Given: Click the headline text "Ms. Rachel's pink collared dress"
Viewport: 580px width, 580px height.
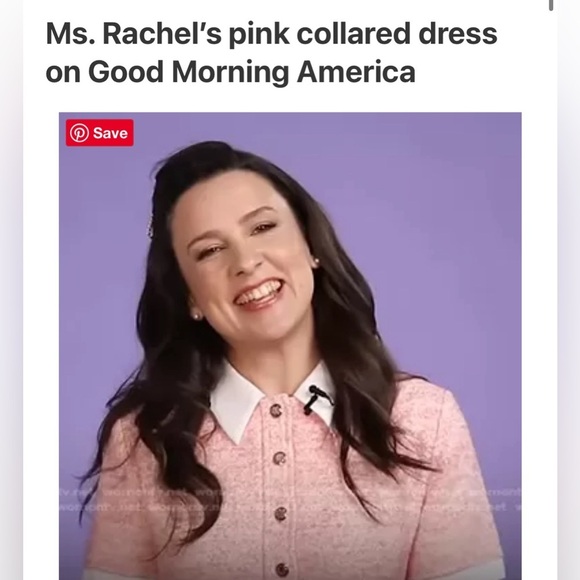Looking at the screenshot, I should pos(271,34).
